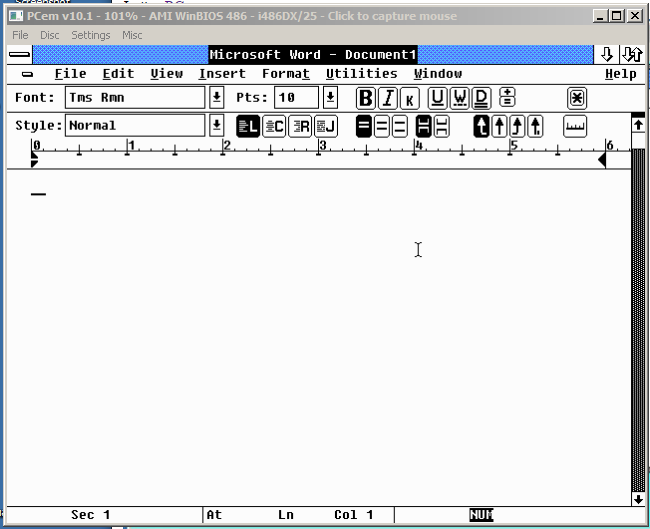This screenshot has height=529, width=650.
Task: Click the right indent marker on ruler
Action: click(x=602, y=160)
